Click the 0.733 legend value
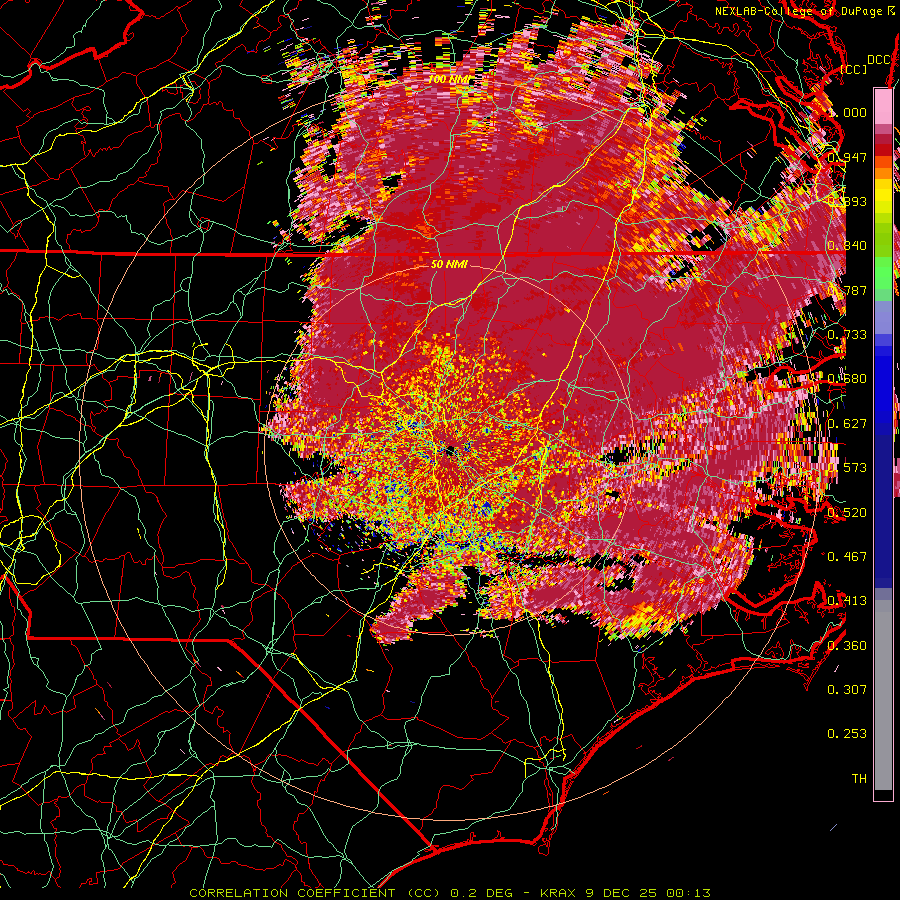This screenshot has height=900, width=900. 847,335
